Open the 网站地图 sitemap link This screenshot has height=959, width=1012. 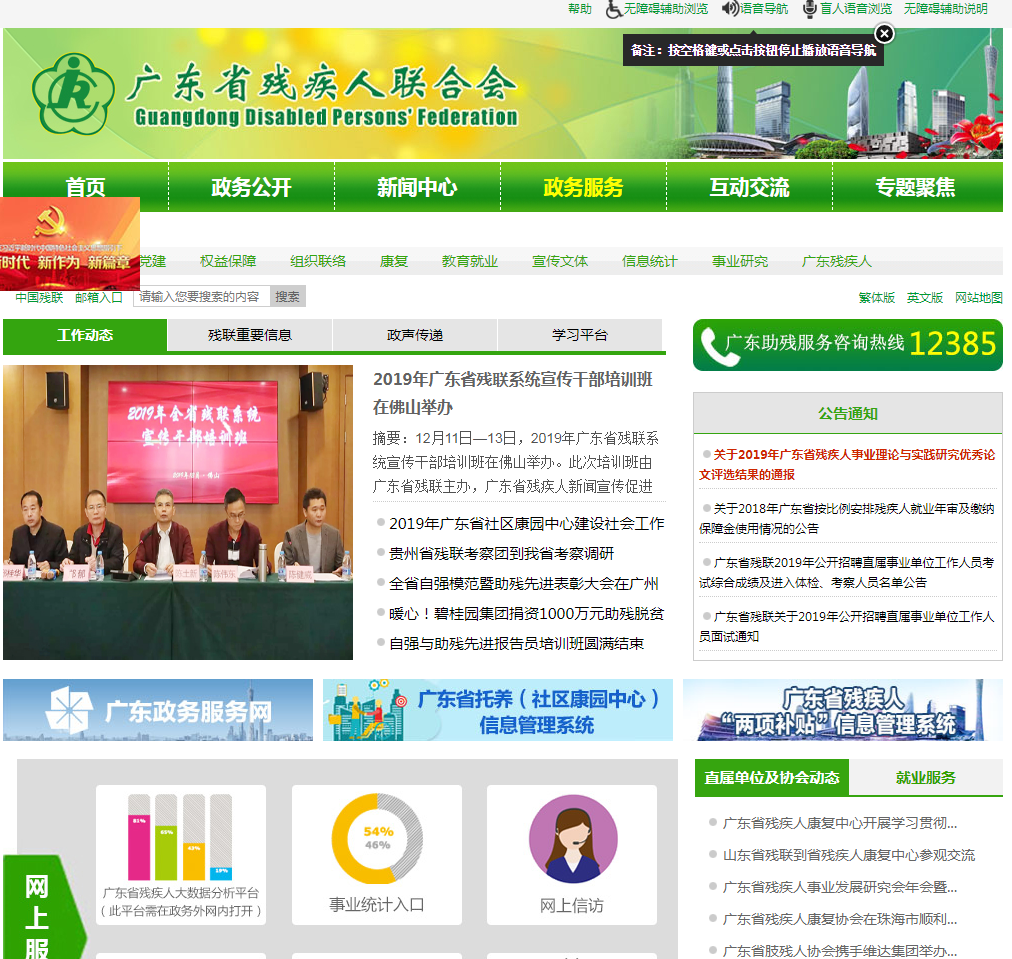pos(978,296)
